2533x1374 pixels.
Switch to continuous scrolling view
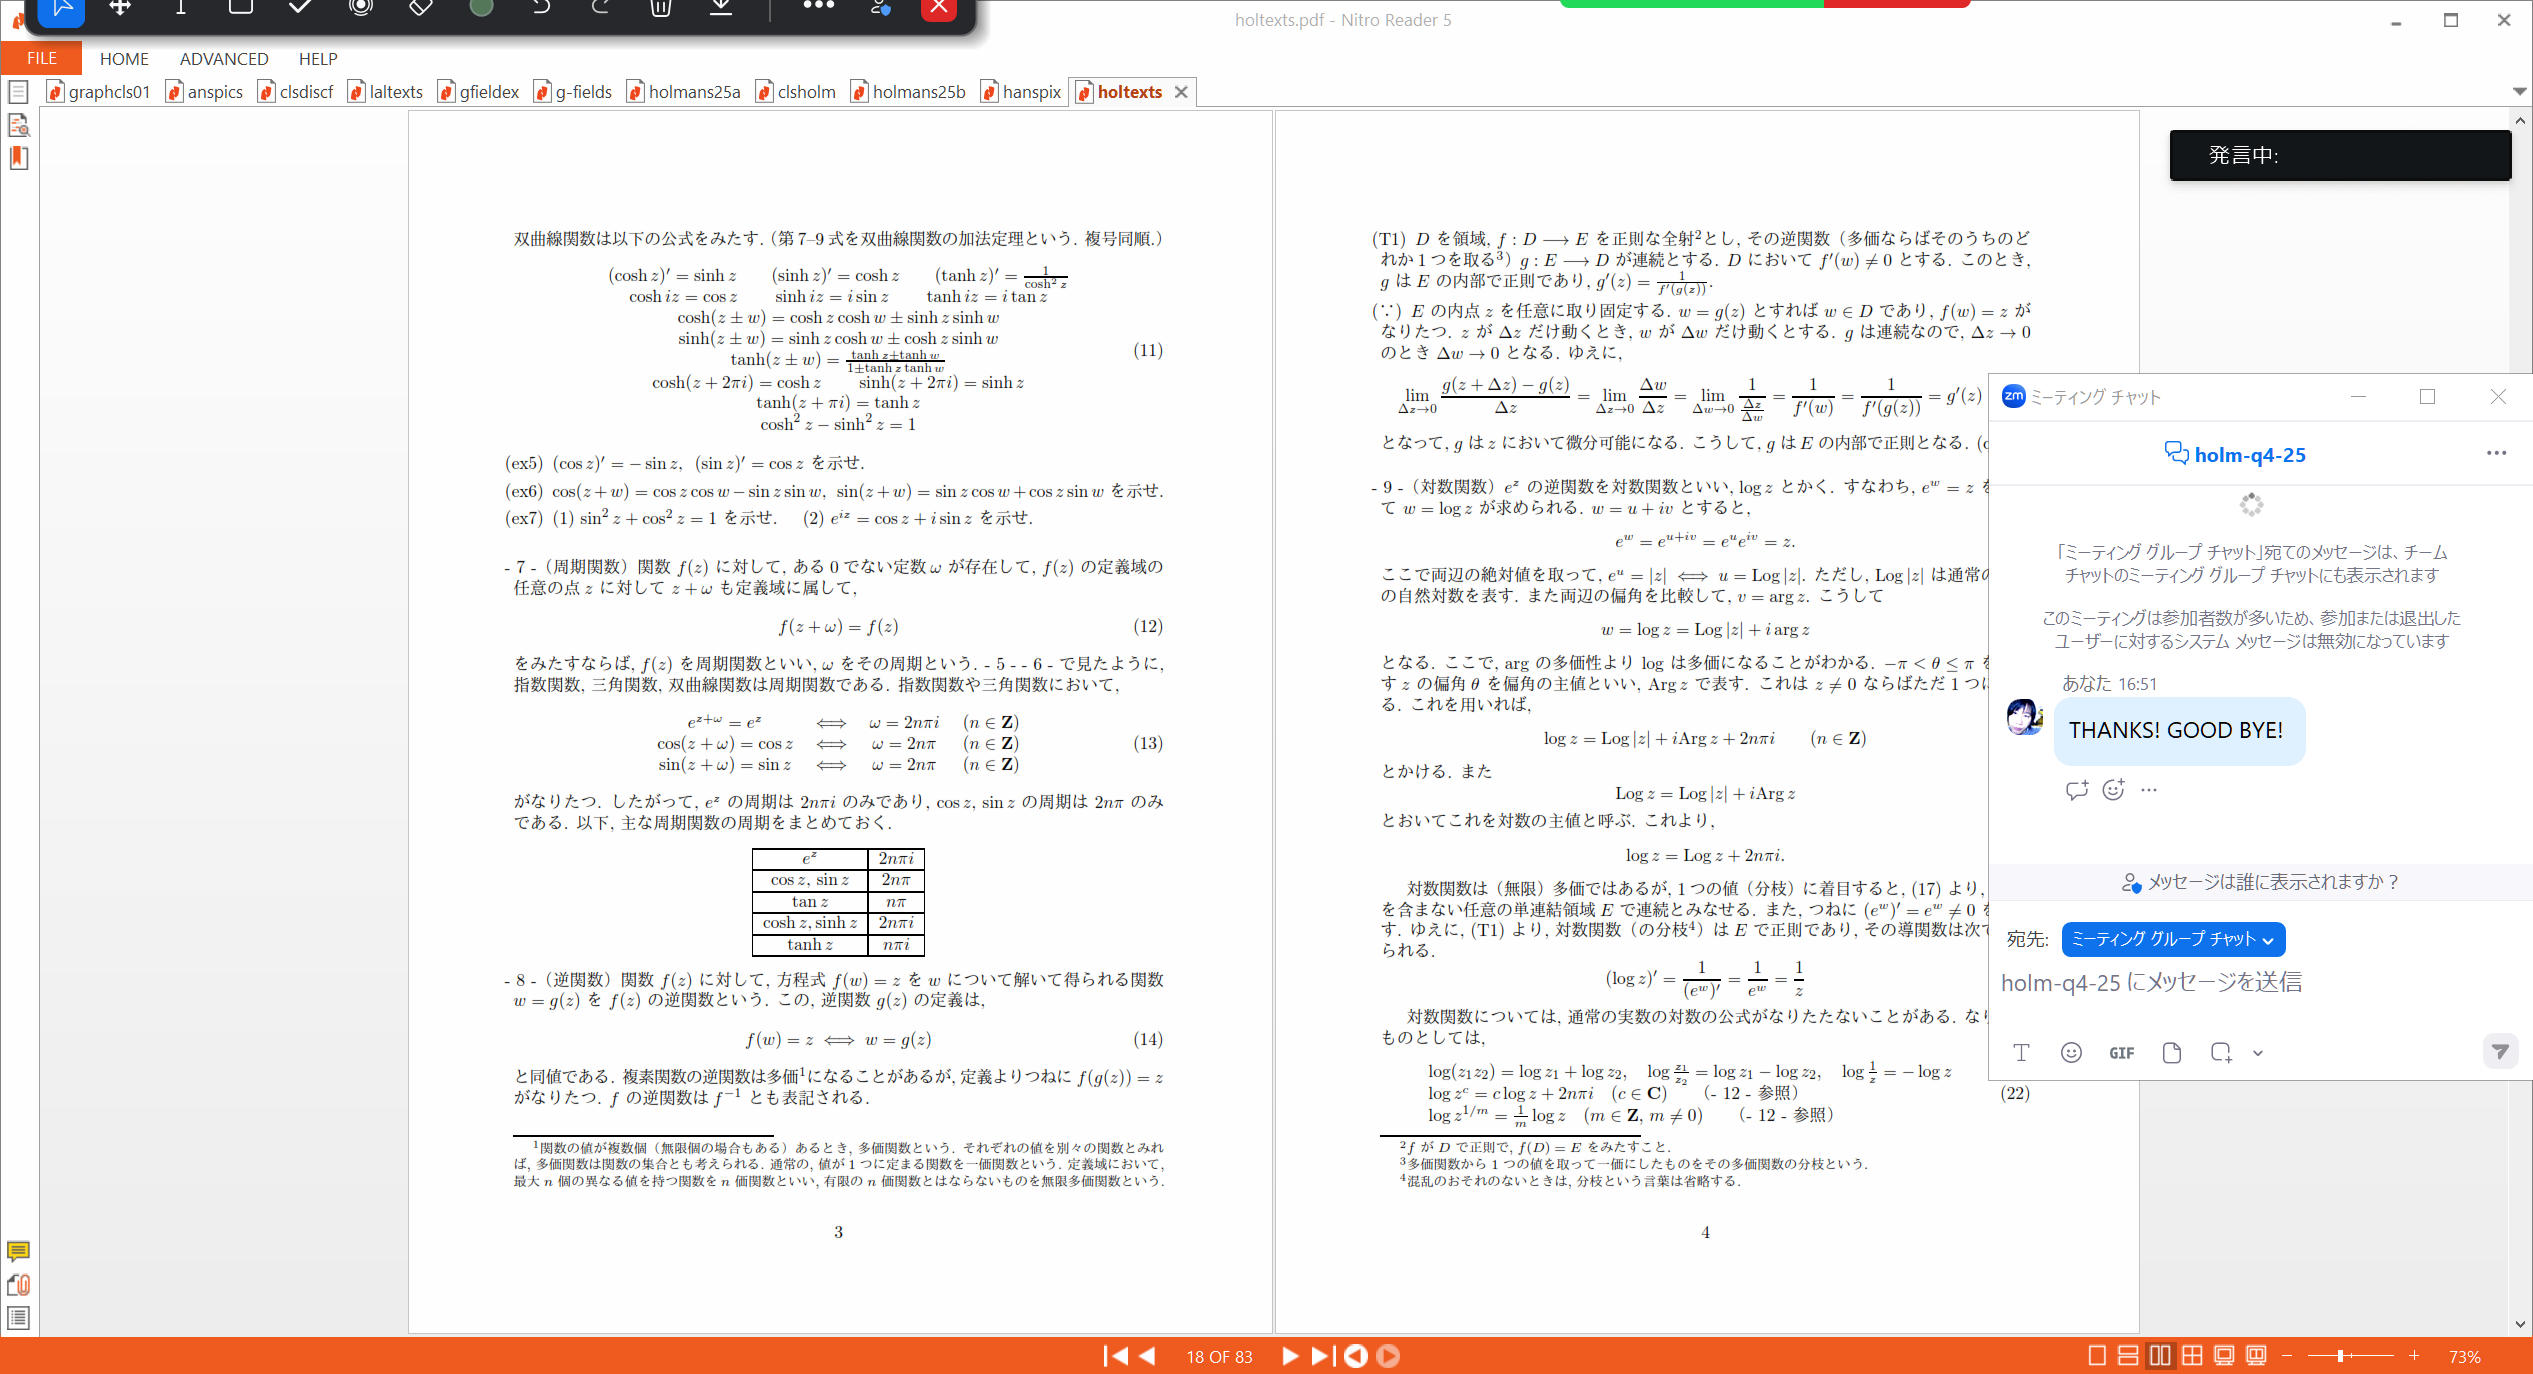[2128, 1356]
